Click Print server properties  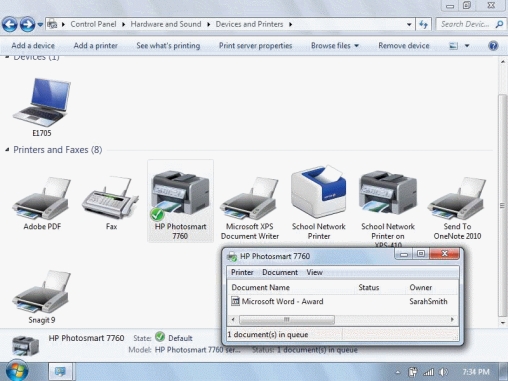pos(255,46)
